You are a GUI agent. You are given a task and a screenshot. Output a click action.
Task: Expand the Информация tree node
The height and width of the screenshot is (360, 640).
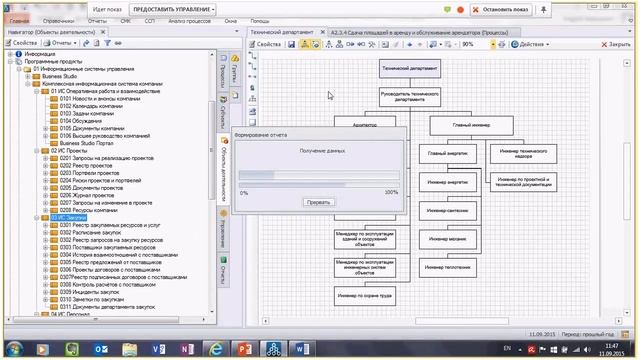click(10, 54)
